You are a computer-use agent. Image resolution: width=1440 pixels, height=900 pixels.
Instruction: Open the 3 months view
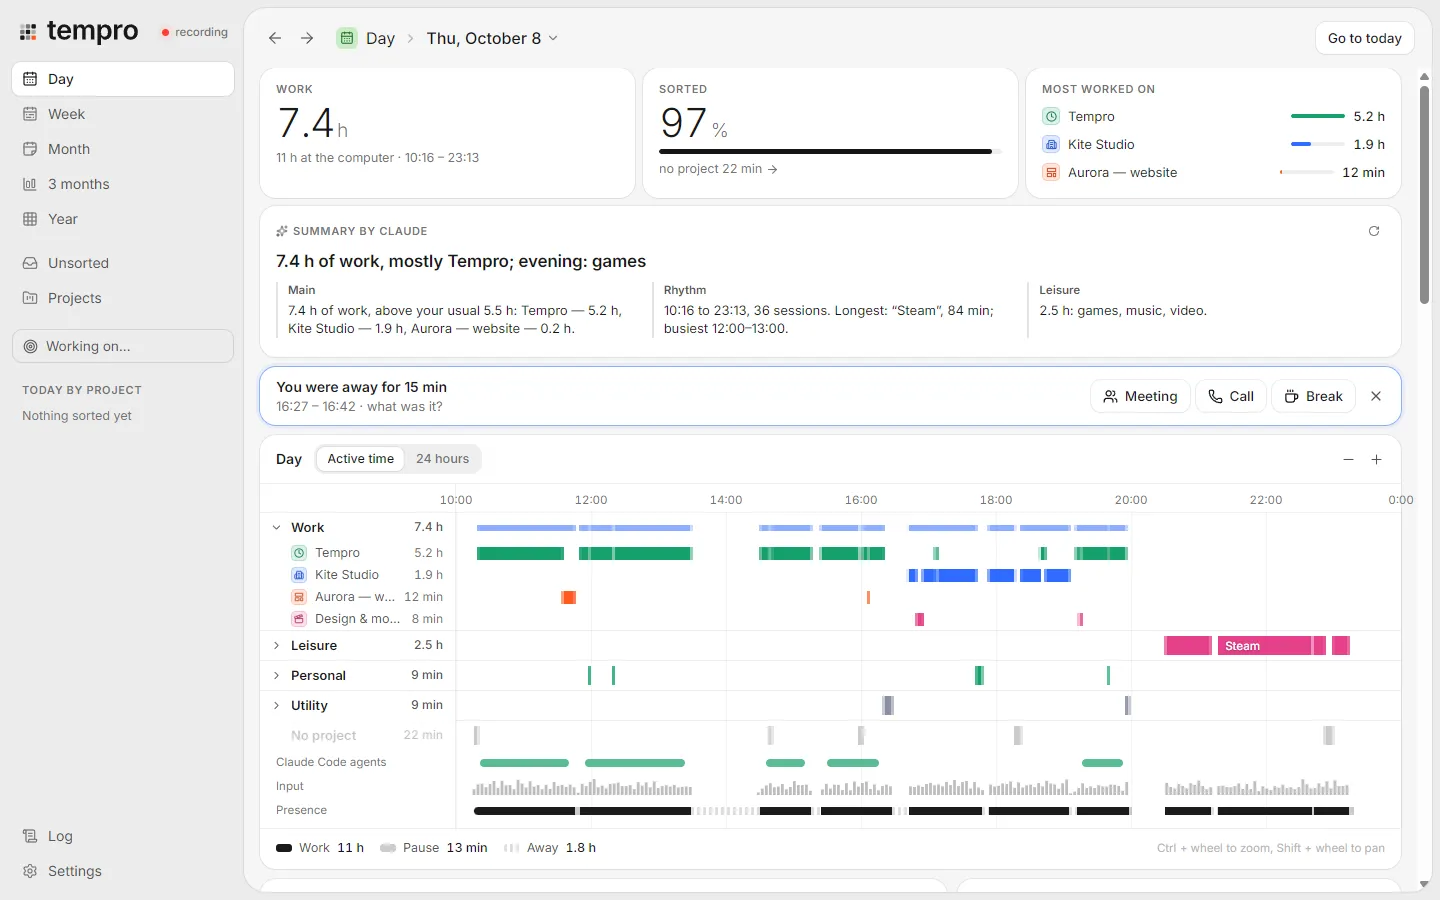tap(123, 184)
